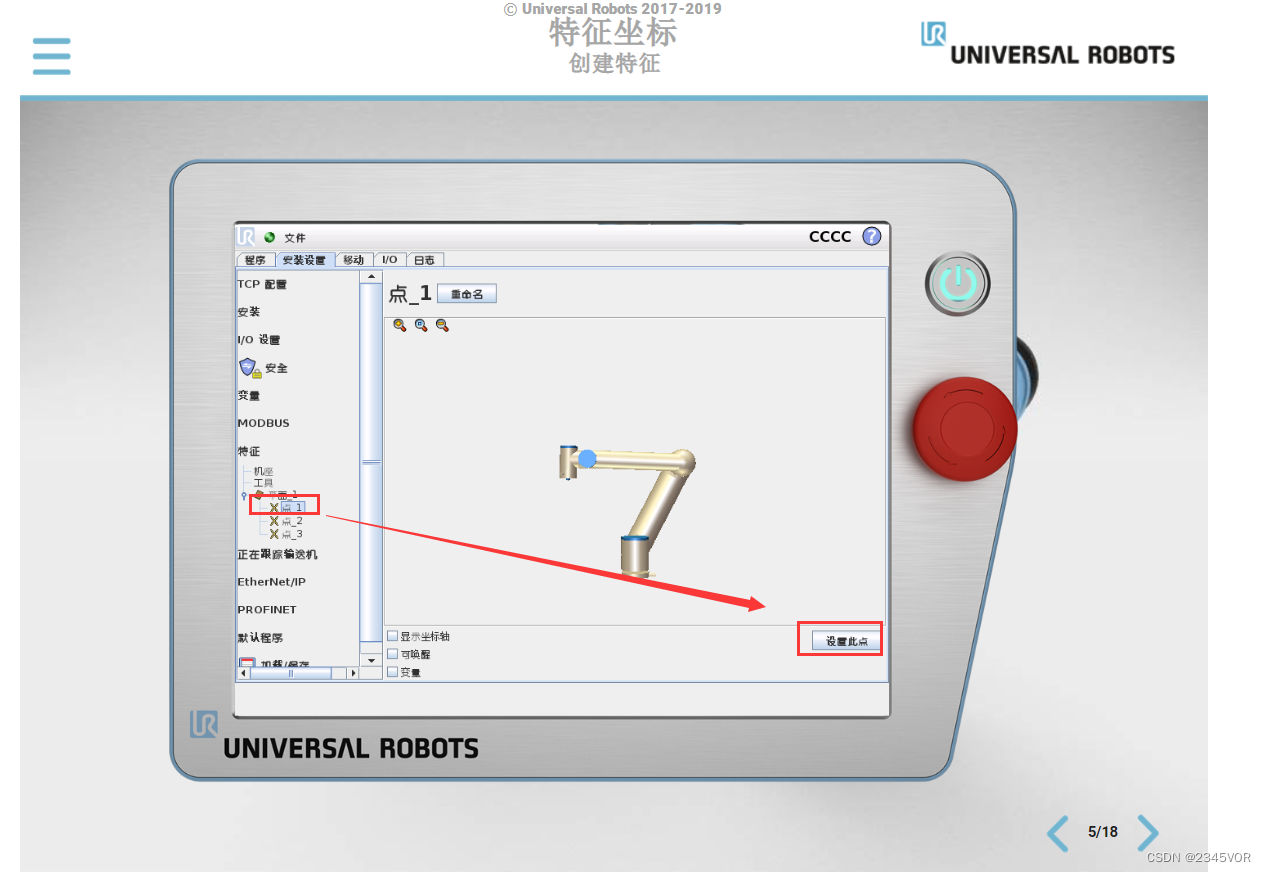Click the 重命名 rename button
This screenshot has height=872, width=1266.
tap(467, 294)
